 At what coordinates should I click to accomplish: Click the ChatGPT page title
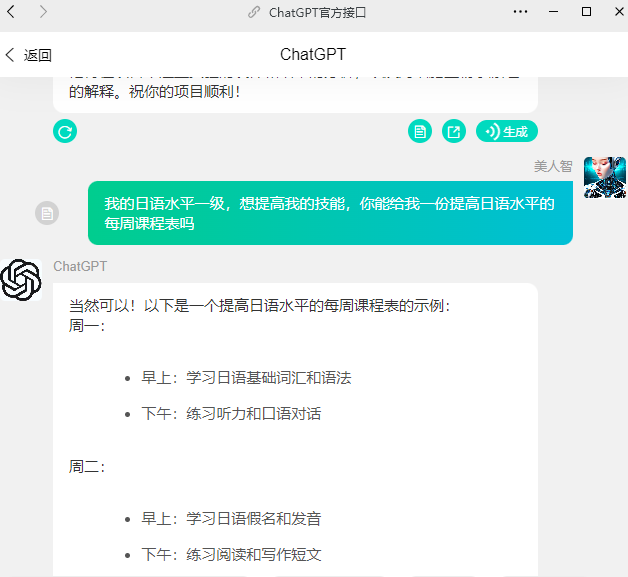[x=313, y=54]
